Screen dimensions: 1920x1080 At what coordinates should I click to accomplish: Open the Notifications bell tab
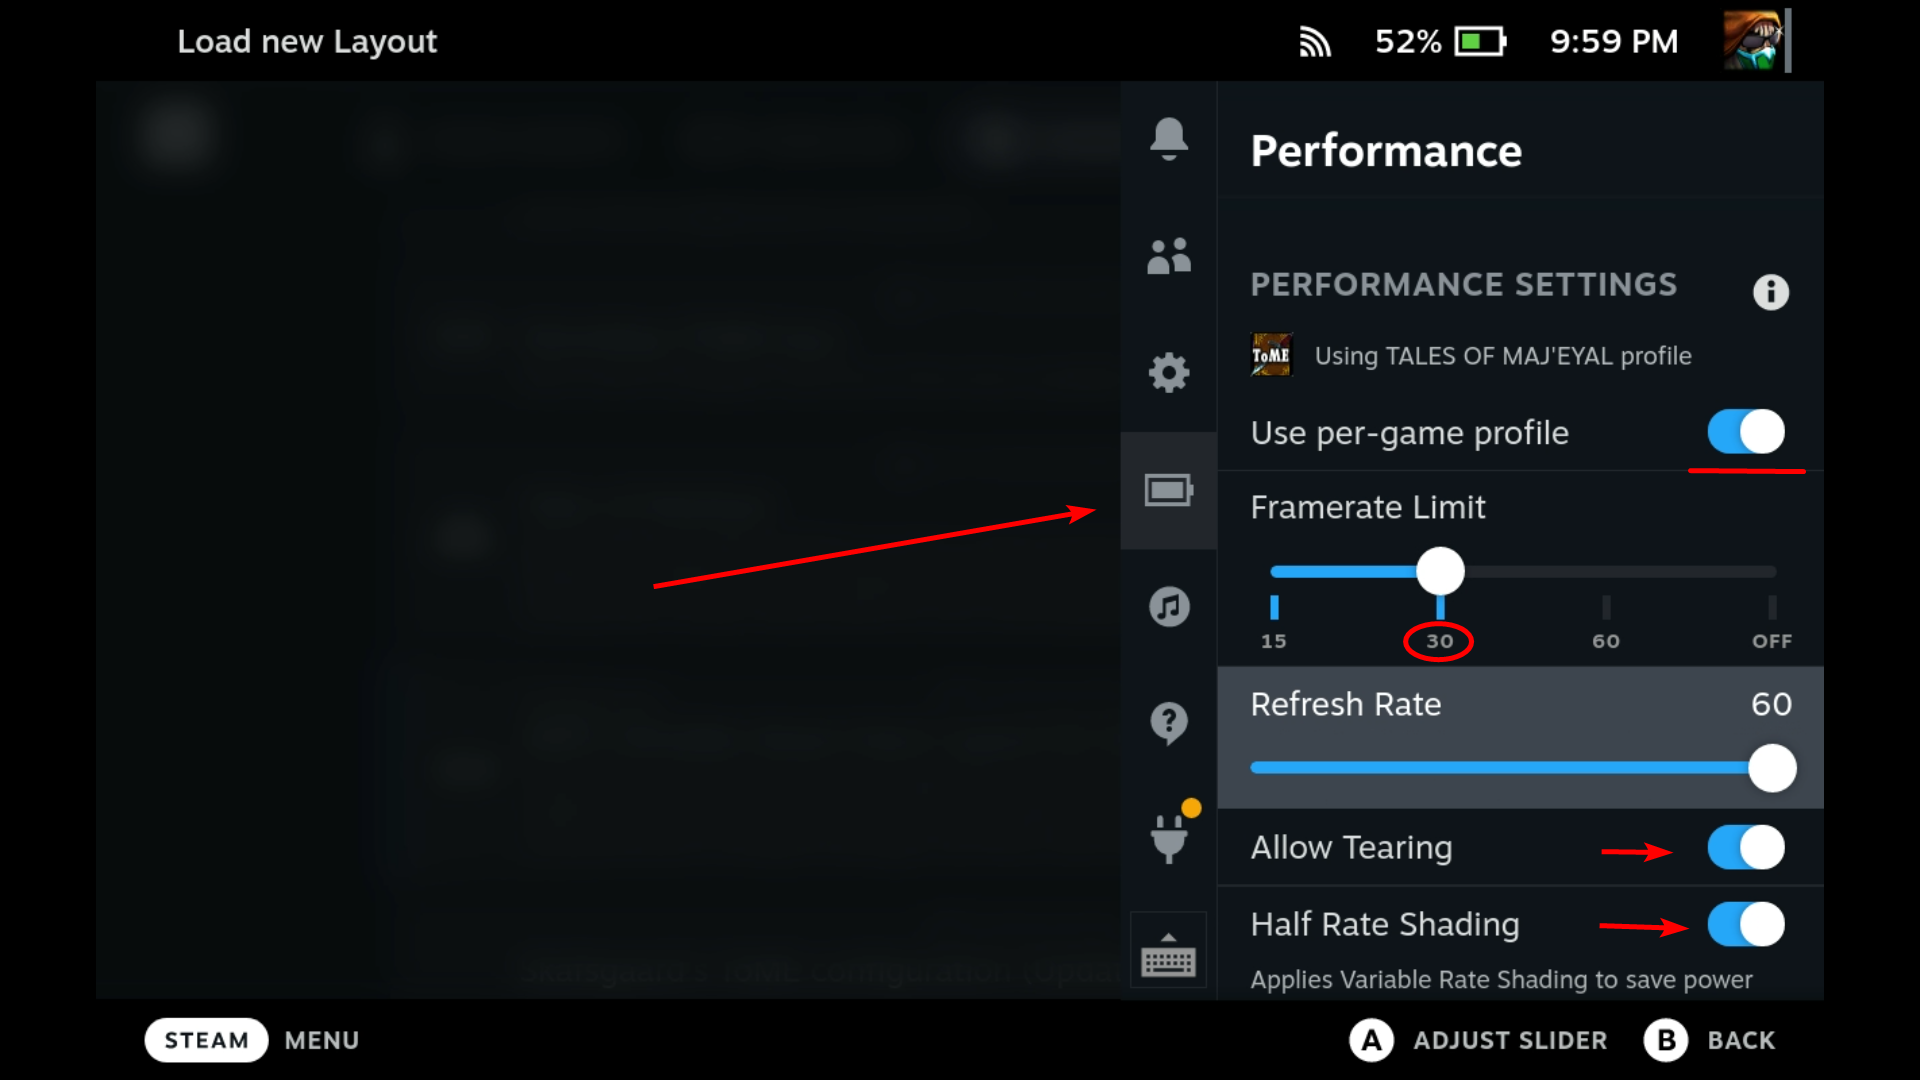click(x=1168, y=139)
